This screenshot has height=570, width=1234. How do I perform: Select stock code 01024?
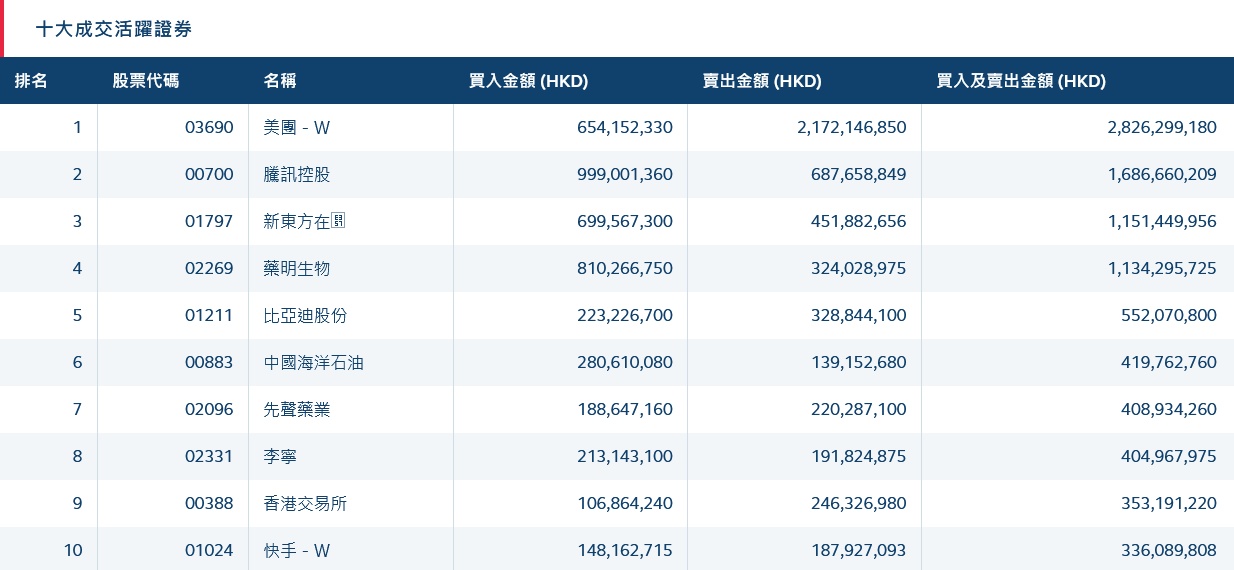click(209, 550)
